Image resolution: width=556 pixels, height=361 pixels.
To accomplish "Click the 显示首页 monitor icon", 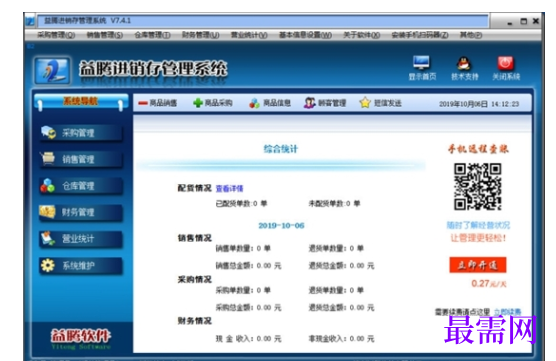I will 422,63.
